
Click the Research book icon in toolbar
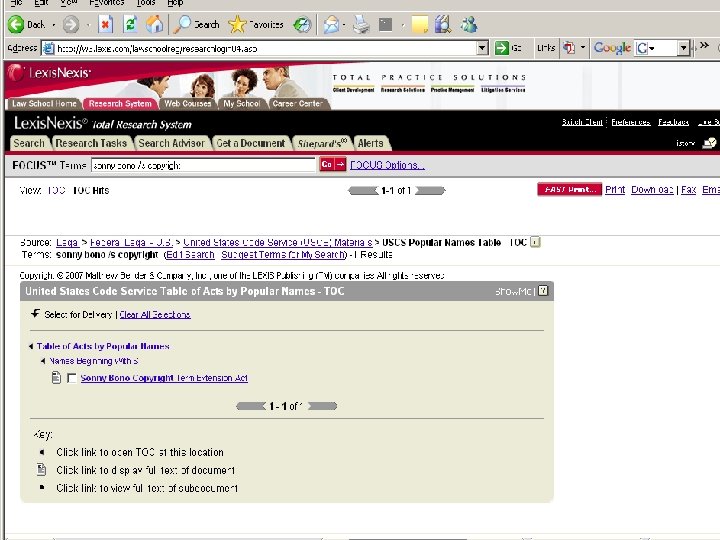click(443, 24)
